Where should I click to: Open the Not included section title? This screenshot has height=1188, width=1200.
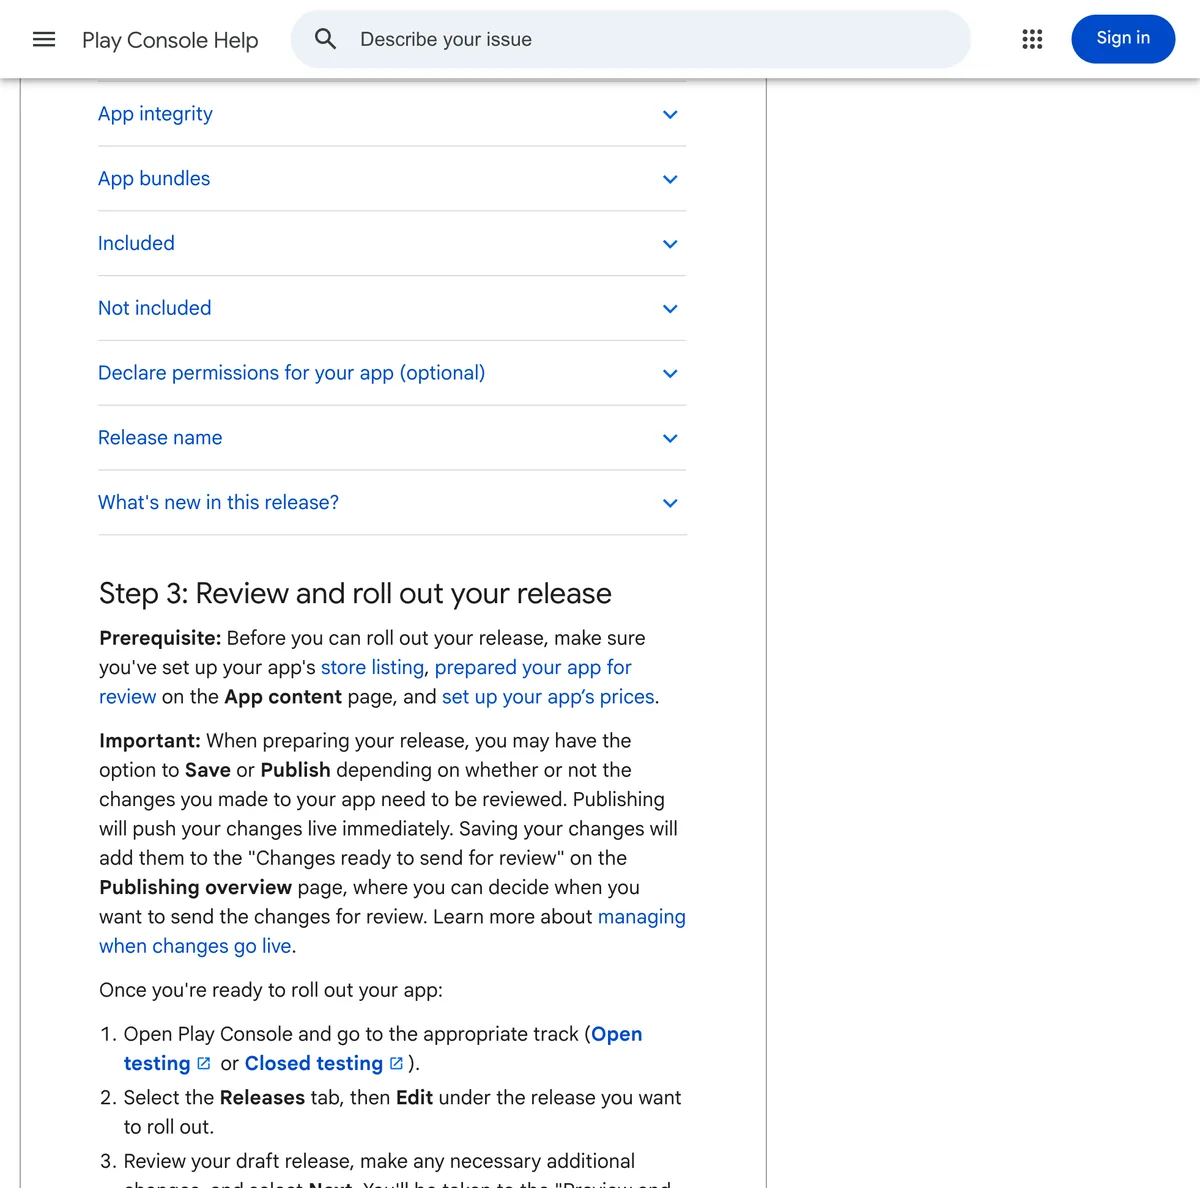coord(155,308)
